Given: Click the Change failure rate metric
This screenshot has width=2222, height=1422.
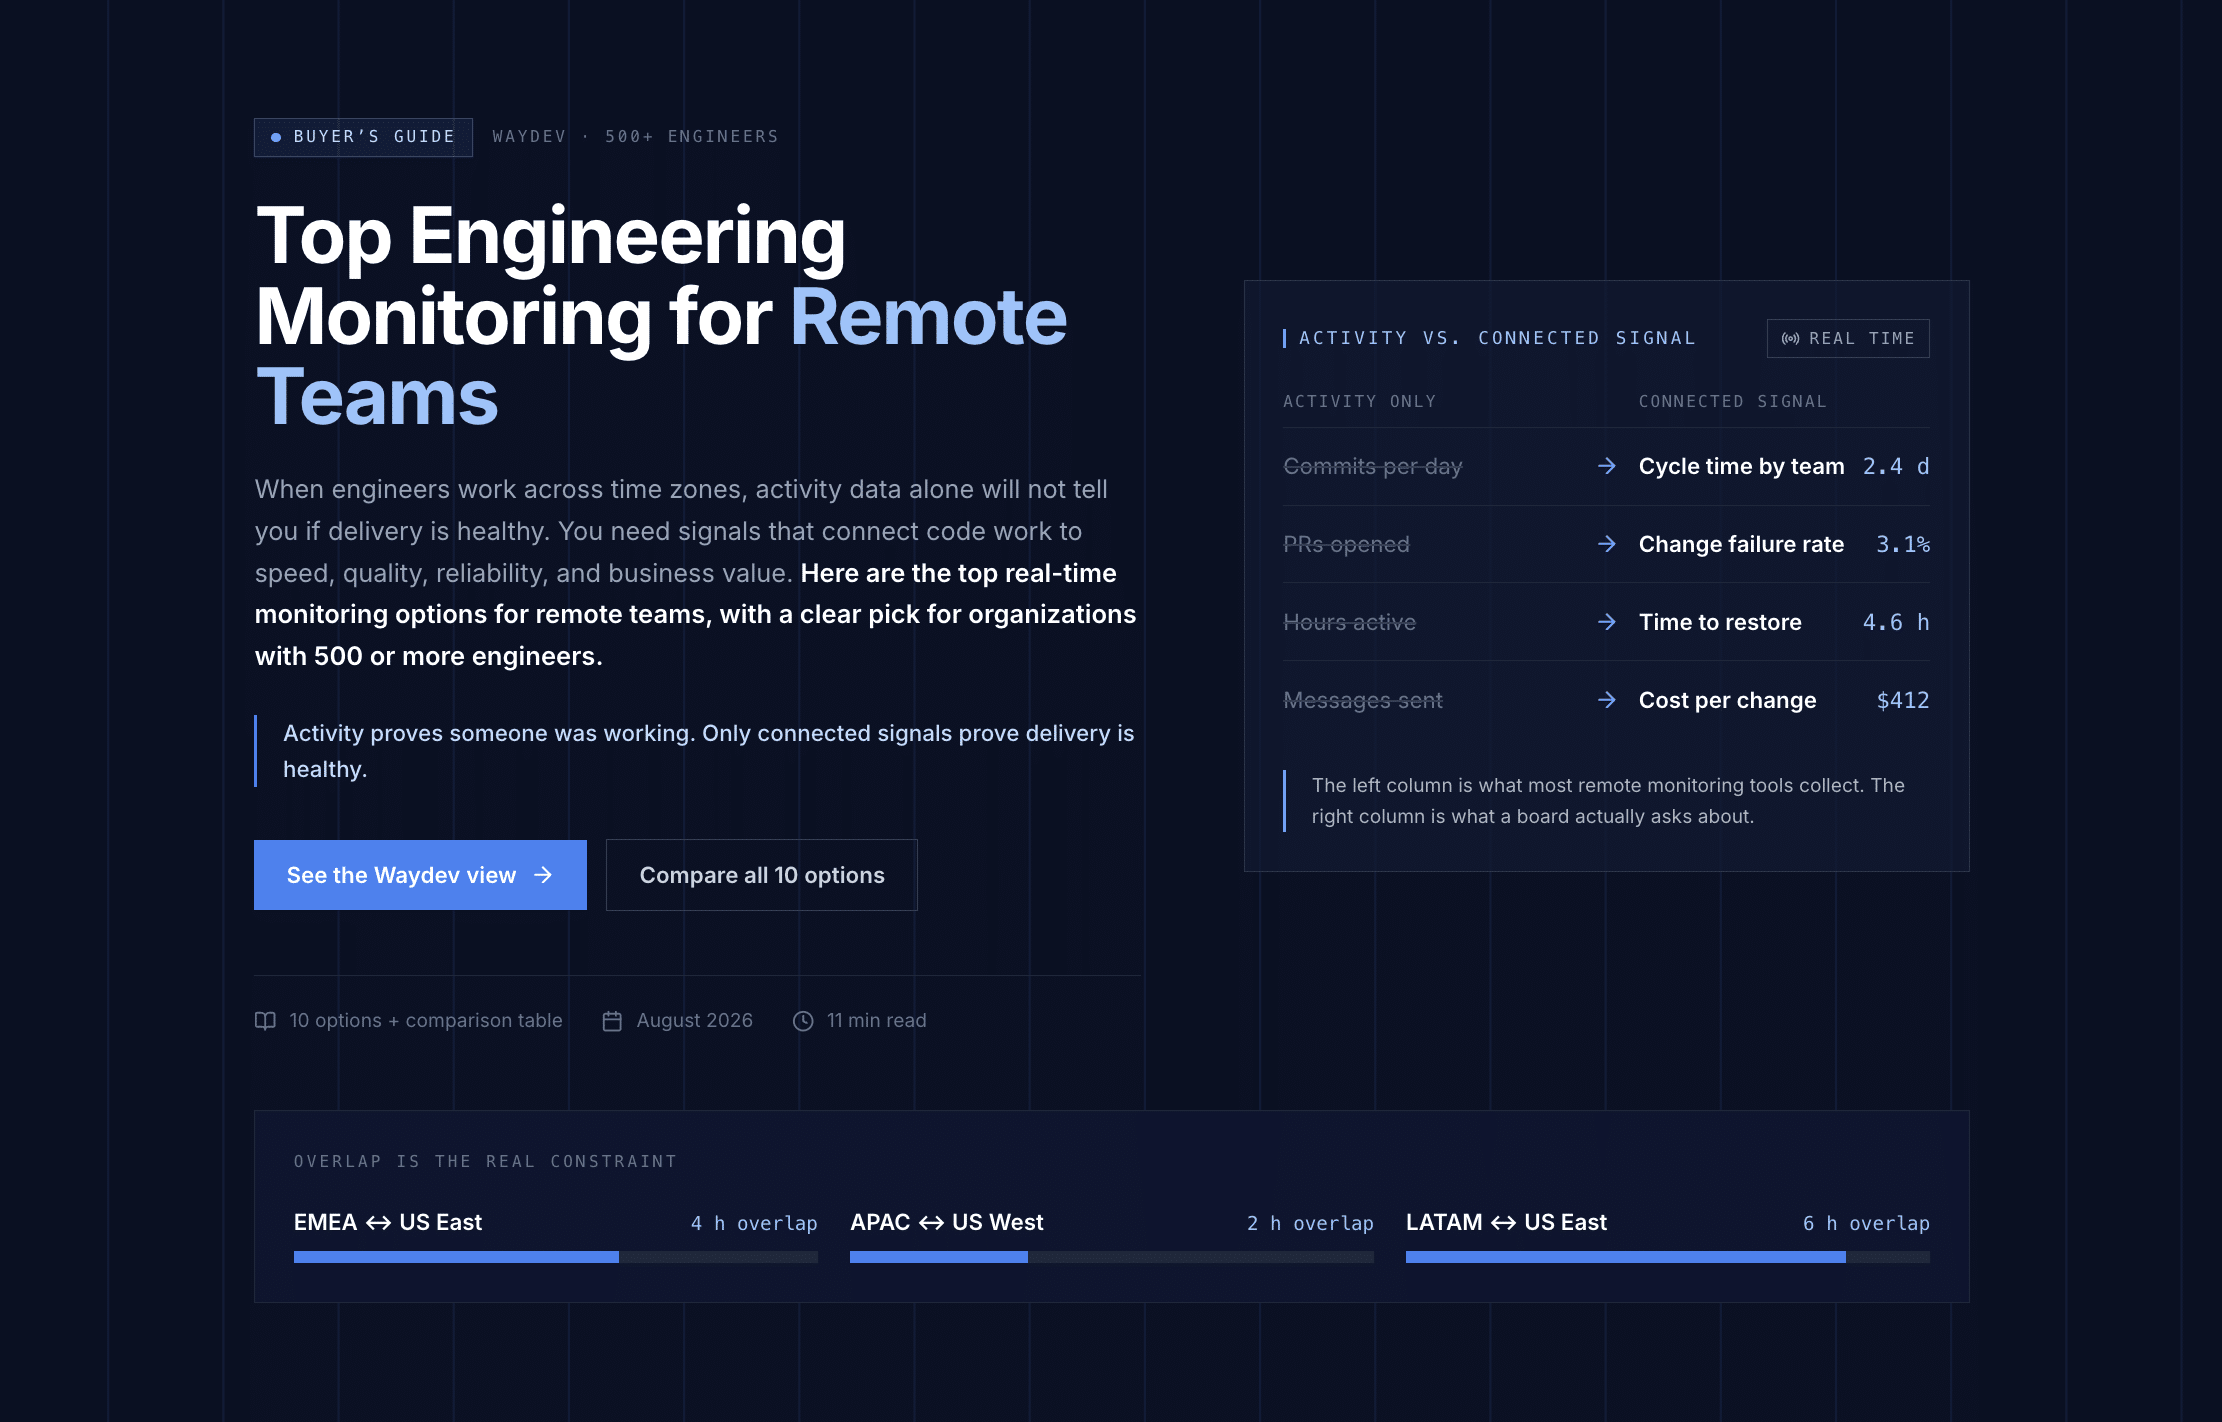Looking at the screenshot, I should point(1741,544).
